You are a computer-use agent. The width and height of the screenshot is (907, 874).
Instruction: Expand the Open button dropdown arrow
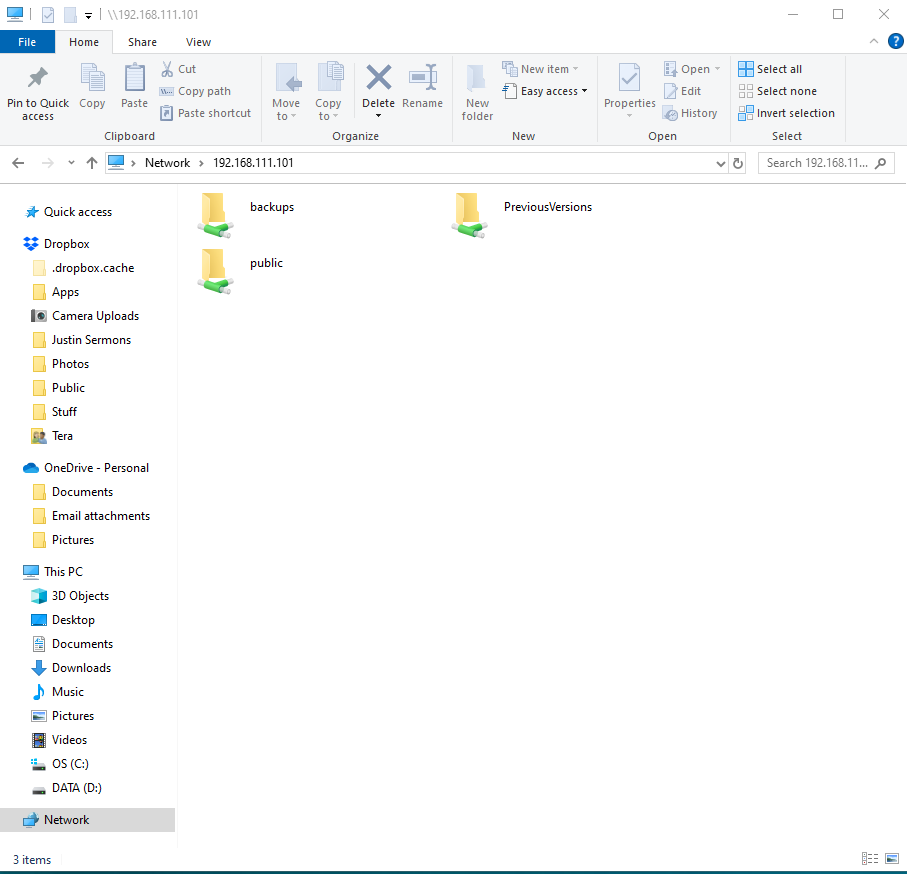tap(717, 69)
